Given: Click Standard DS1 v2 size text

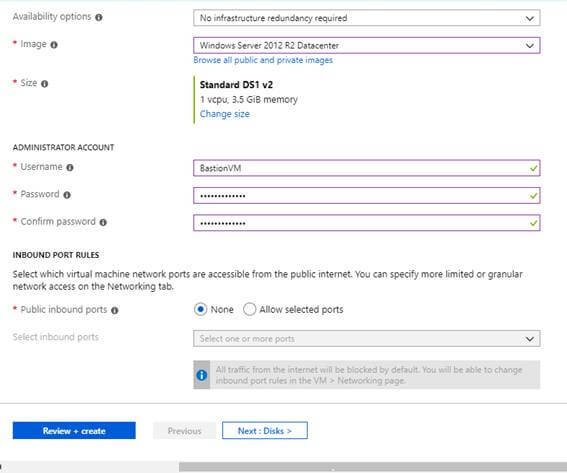Looking at the screenshot, I should 236,85.
